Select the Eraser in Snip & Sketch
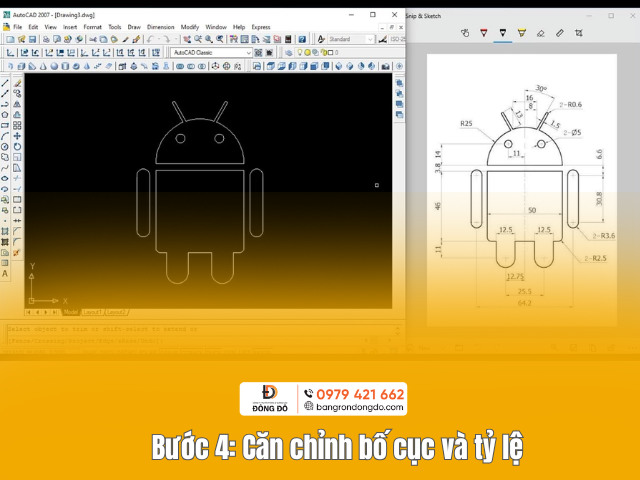Viewport: 640px width, 480px height. [x=541, y=33]
